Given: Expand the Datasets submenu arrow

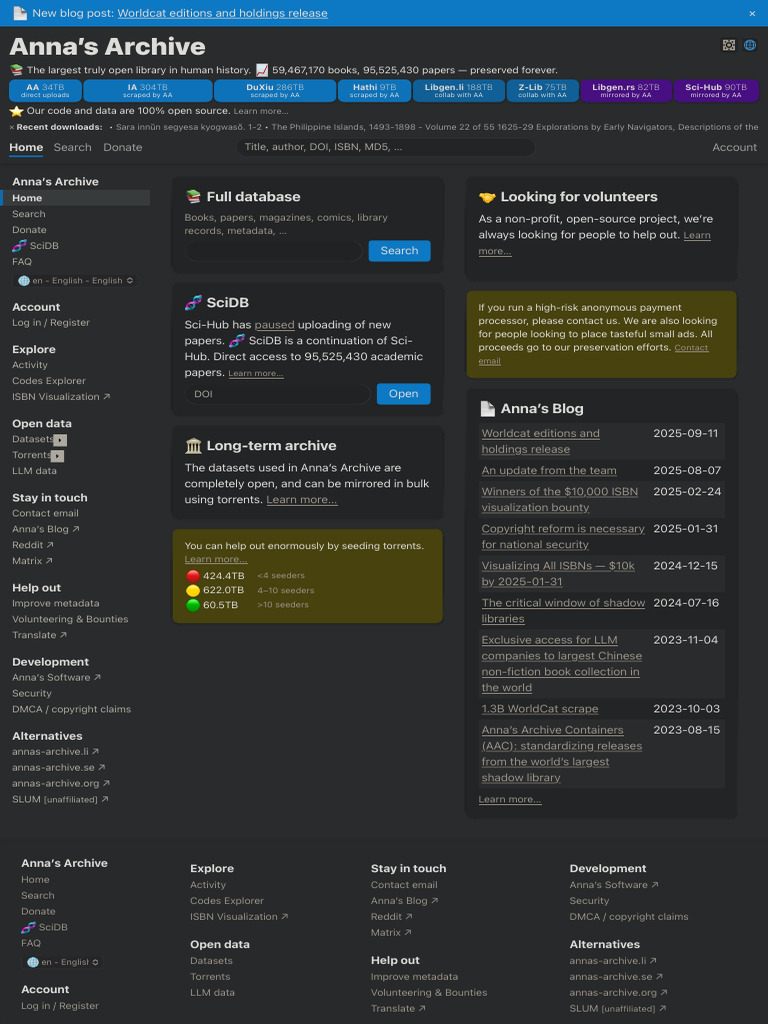Looking at the screenshot, I should tap(60, 439).
